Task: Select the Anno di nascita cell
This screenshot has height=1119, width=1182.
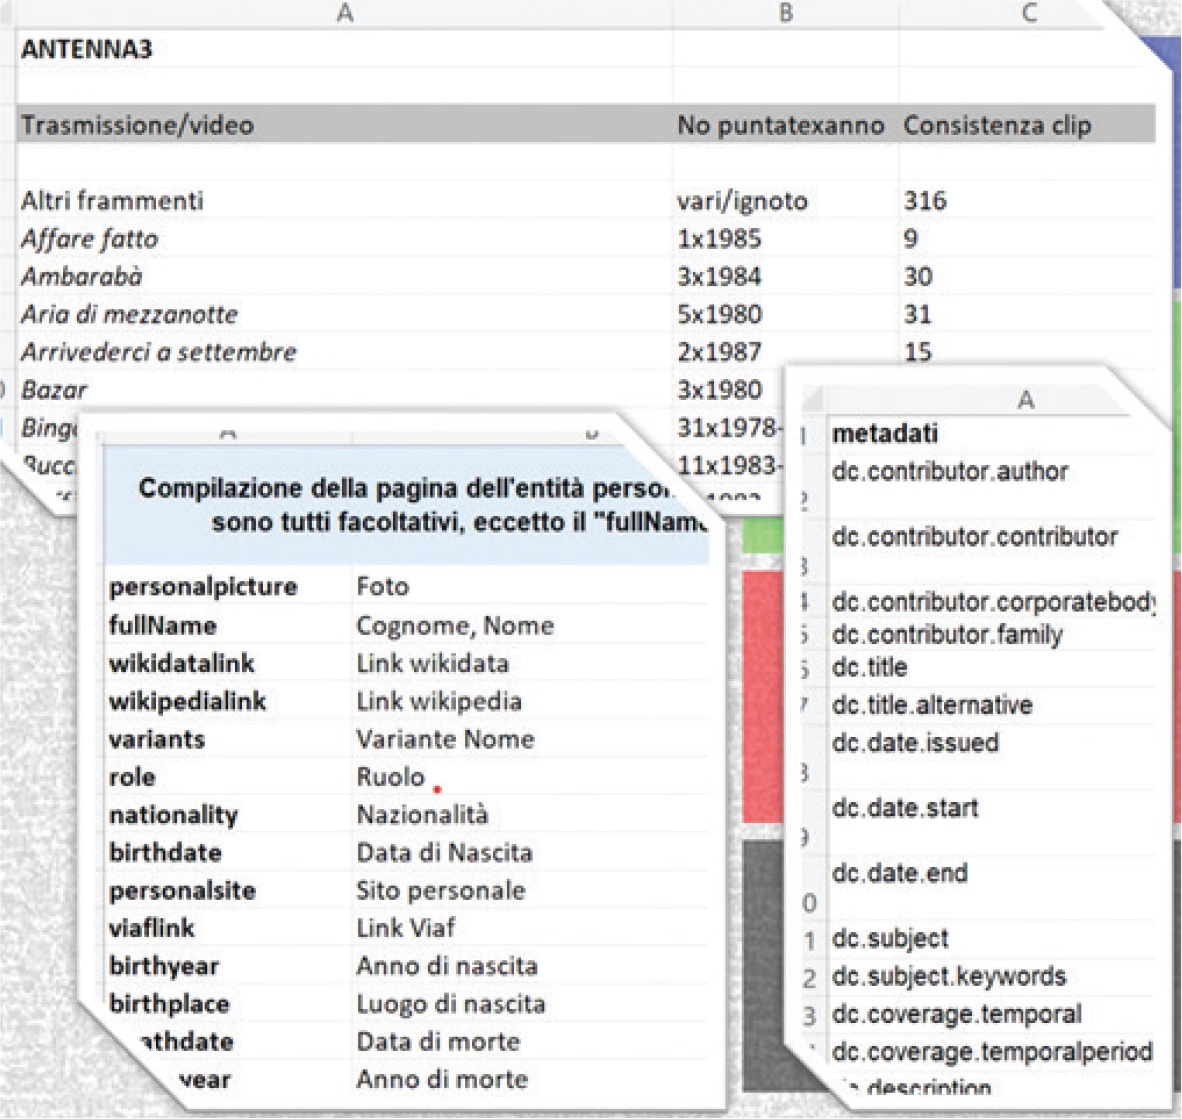Action: [530, 965]
